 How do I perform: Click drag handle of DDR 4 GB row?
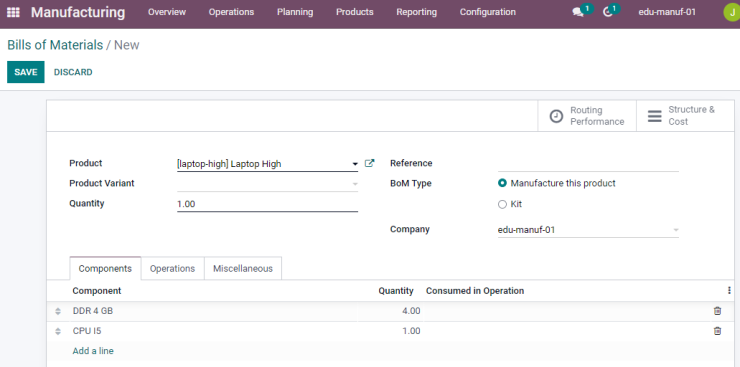[58, 311]
